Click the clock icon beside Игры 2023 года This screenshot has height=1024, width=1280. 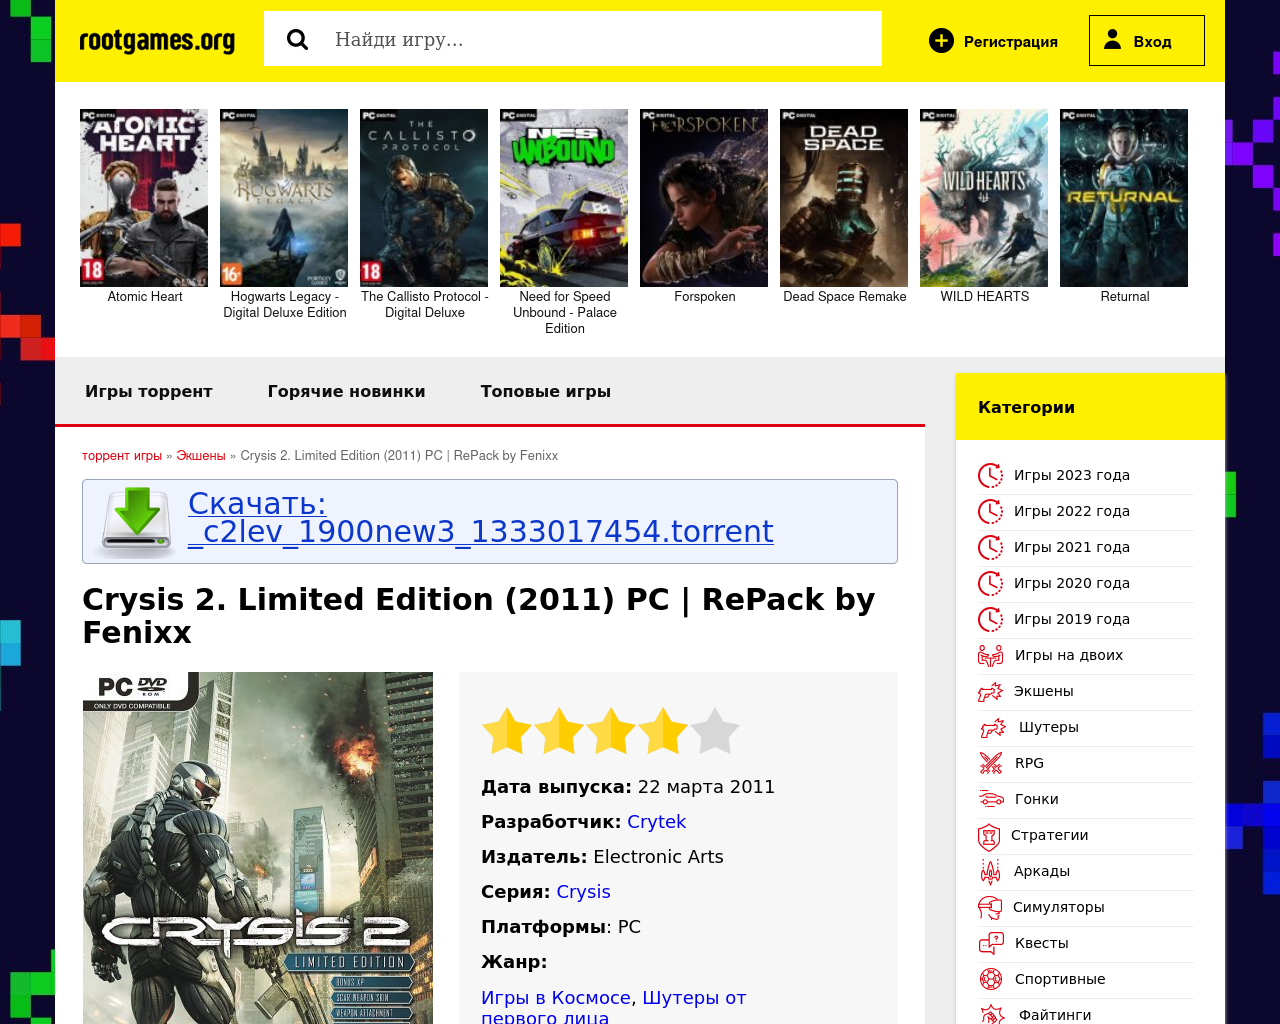[x=990, y=475]
